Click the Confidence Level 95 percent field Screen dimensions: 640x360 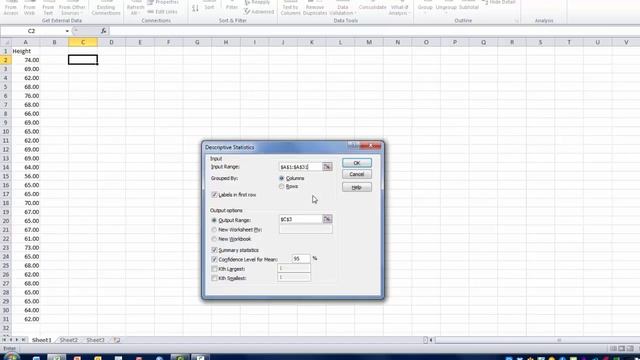[x=301, y=259]
